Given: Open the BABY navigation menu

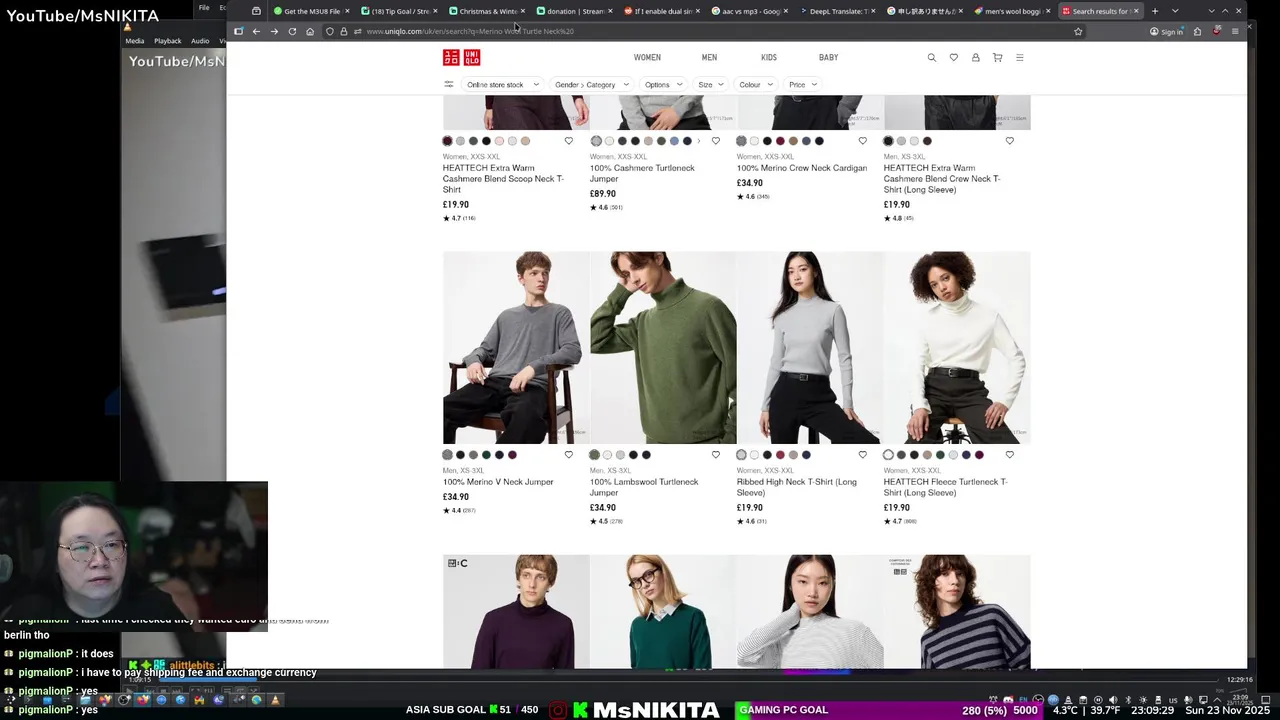Looking at the screenshot, I should tap(828, 57).
